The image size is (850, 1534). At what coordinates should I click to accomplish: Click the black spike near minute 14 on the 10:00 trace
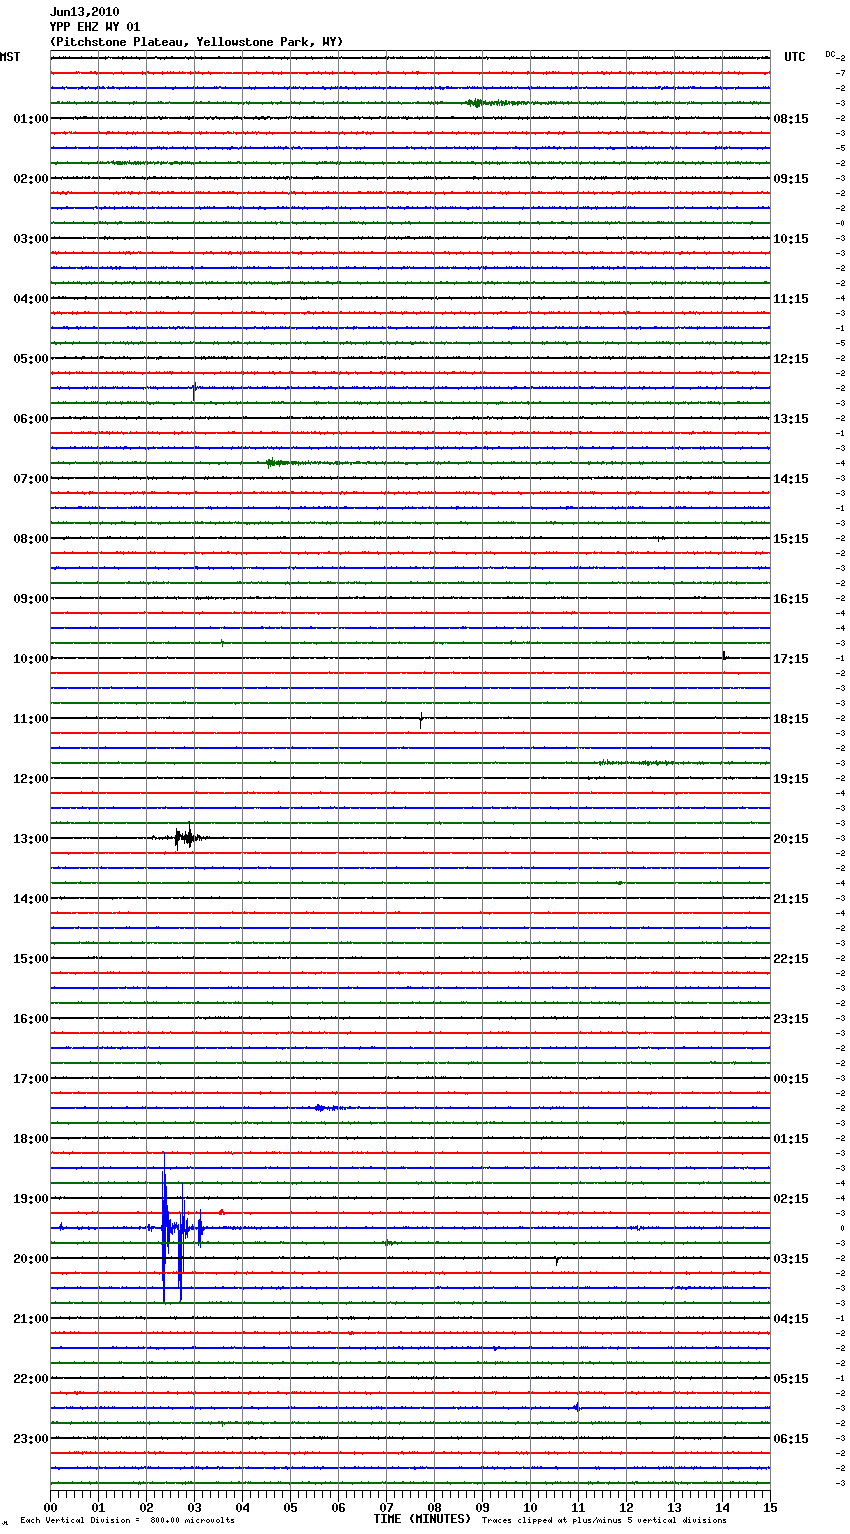[x=724, y=657]
